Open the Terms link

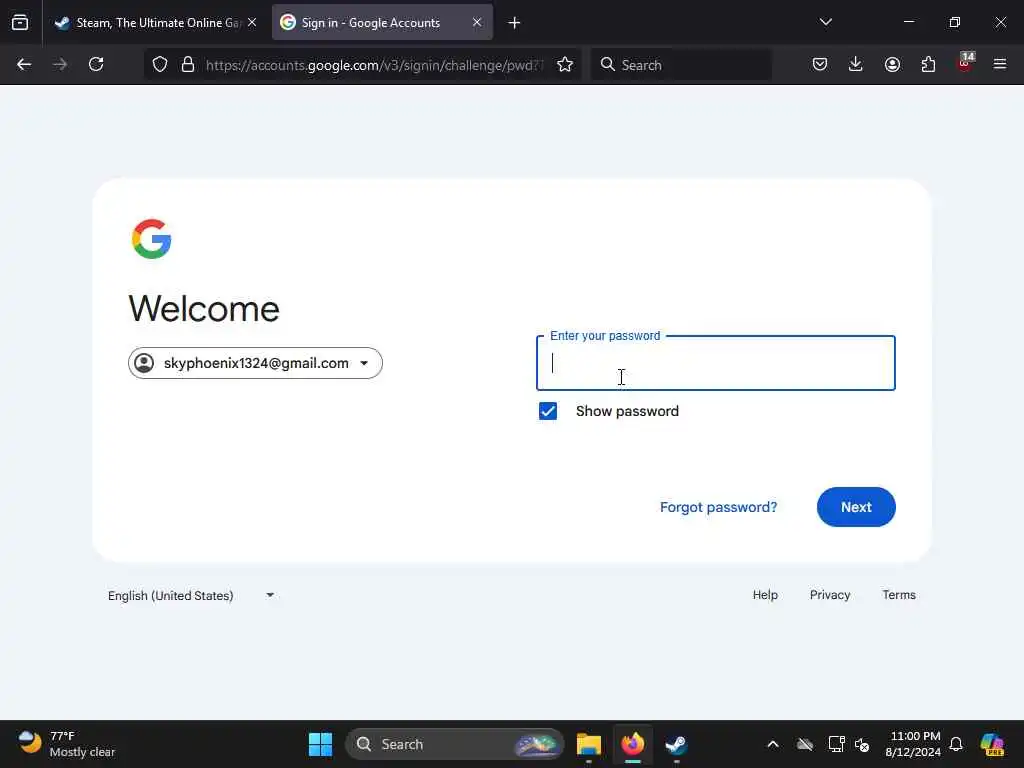[899, 595]
